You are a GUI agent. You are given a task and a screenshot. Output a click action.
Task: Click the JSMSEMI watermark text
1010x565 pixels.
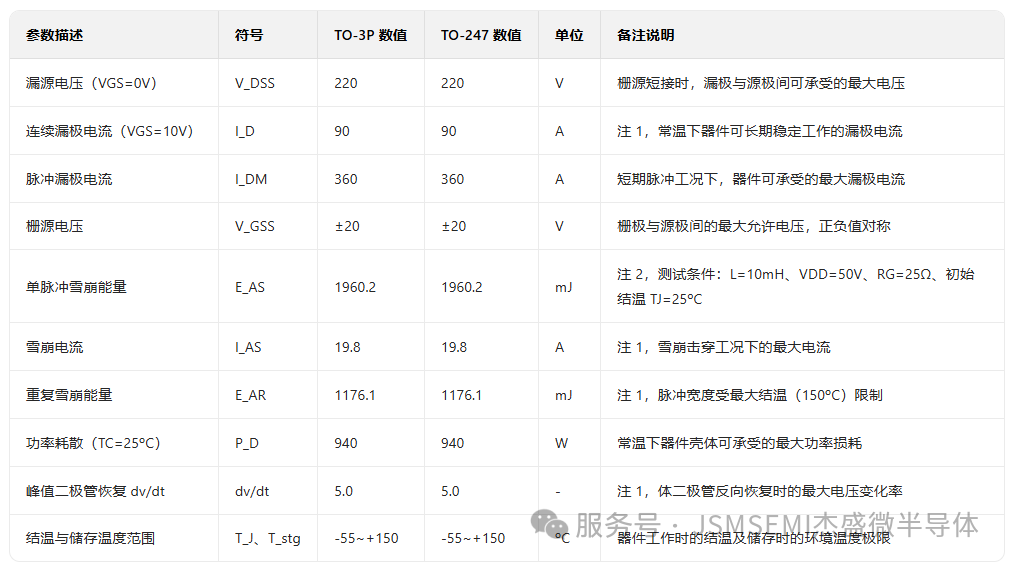click(x=776, y=525)
